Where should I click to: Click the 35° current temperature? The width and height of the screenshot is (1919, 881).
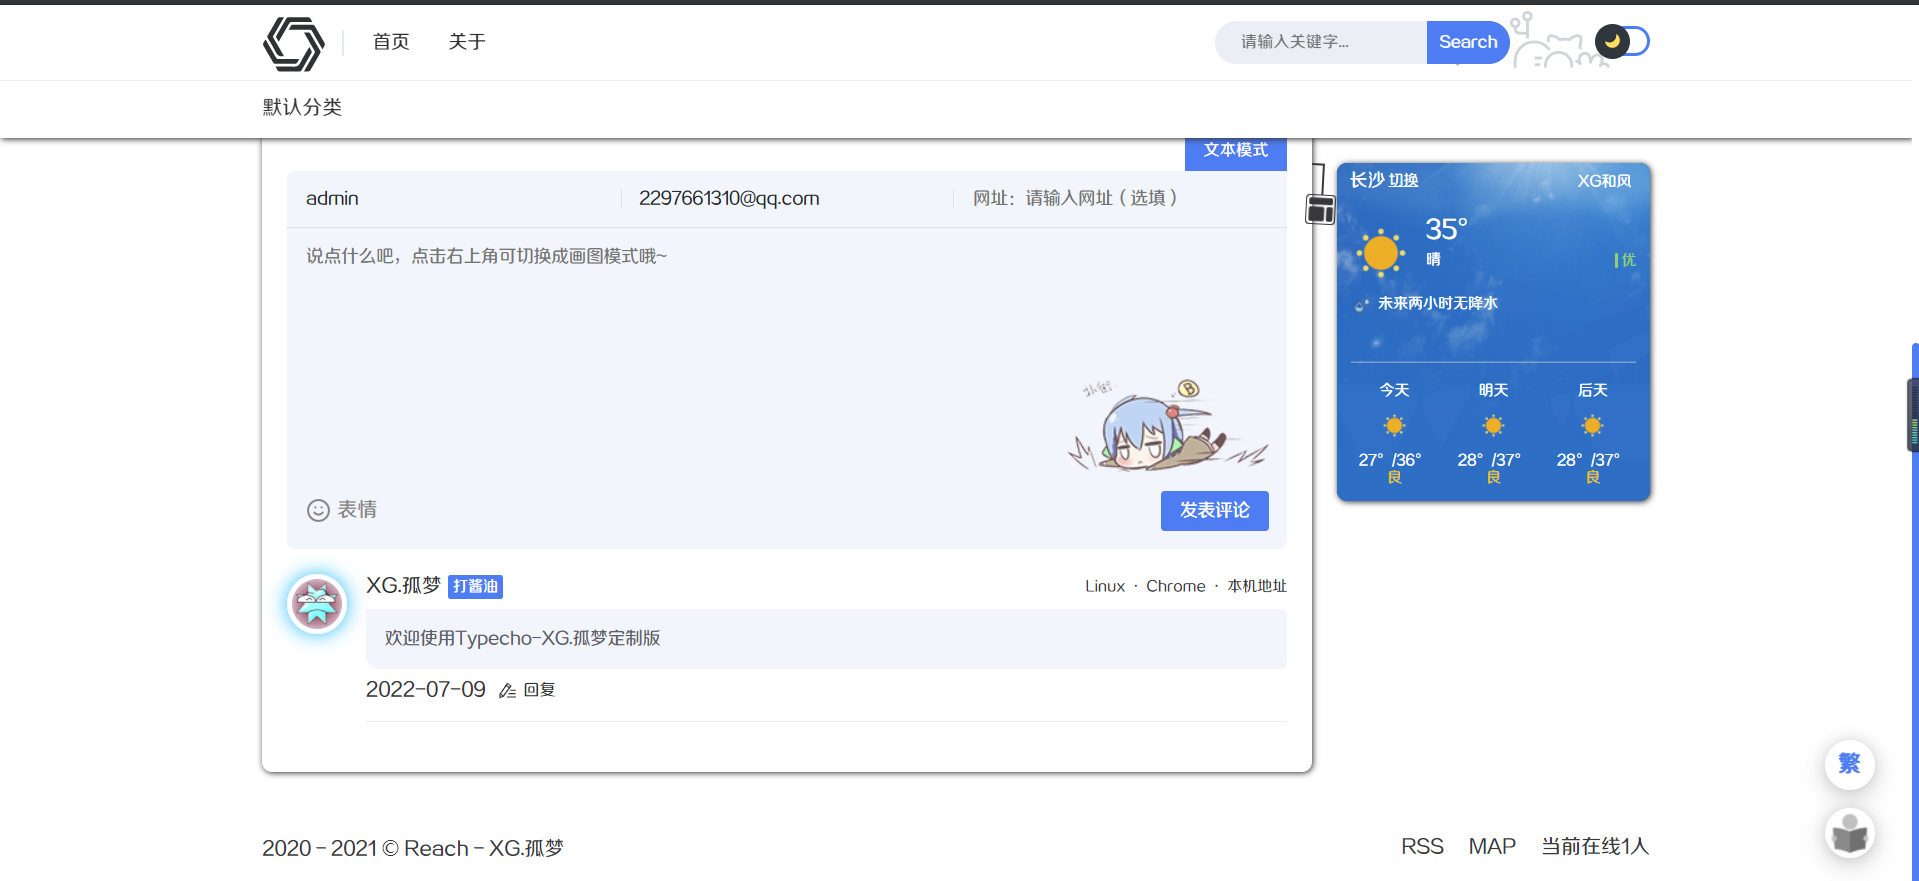(1446, 229)
